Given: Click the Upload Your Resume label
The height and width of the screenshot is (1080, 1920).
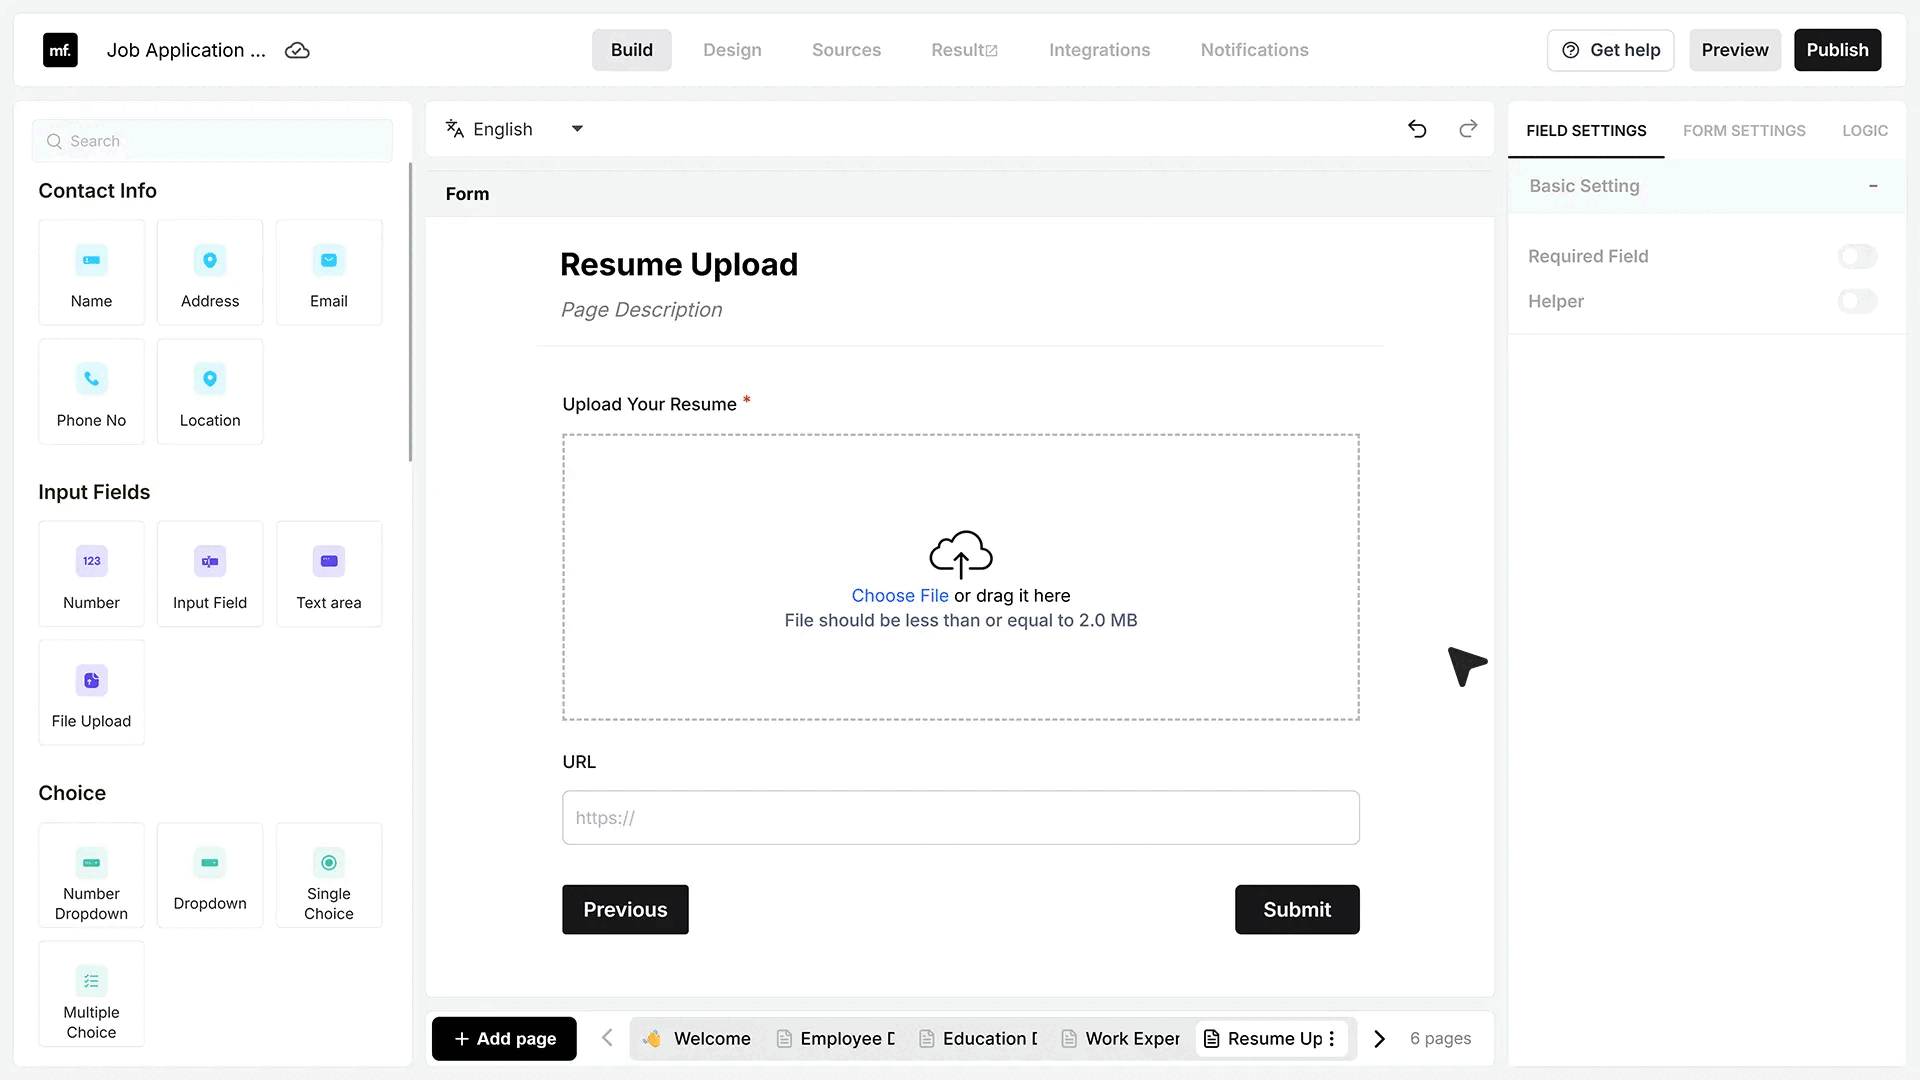Looking at the screenshot, I should pos(649,404).
